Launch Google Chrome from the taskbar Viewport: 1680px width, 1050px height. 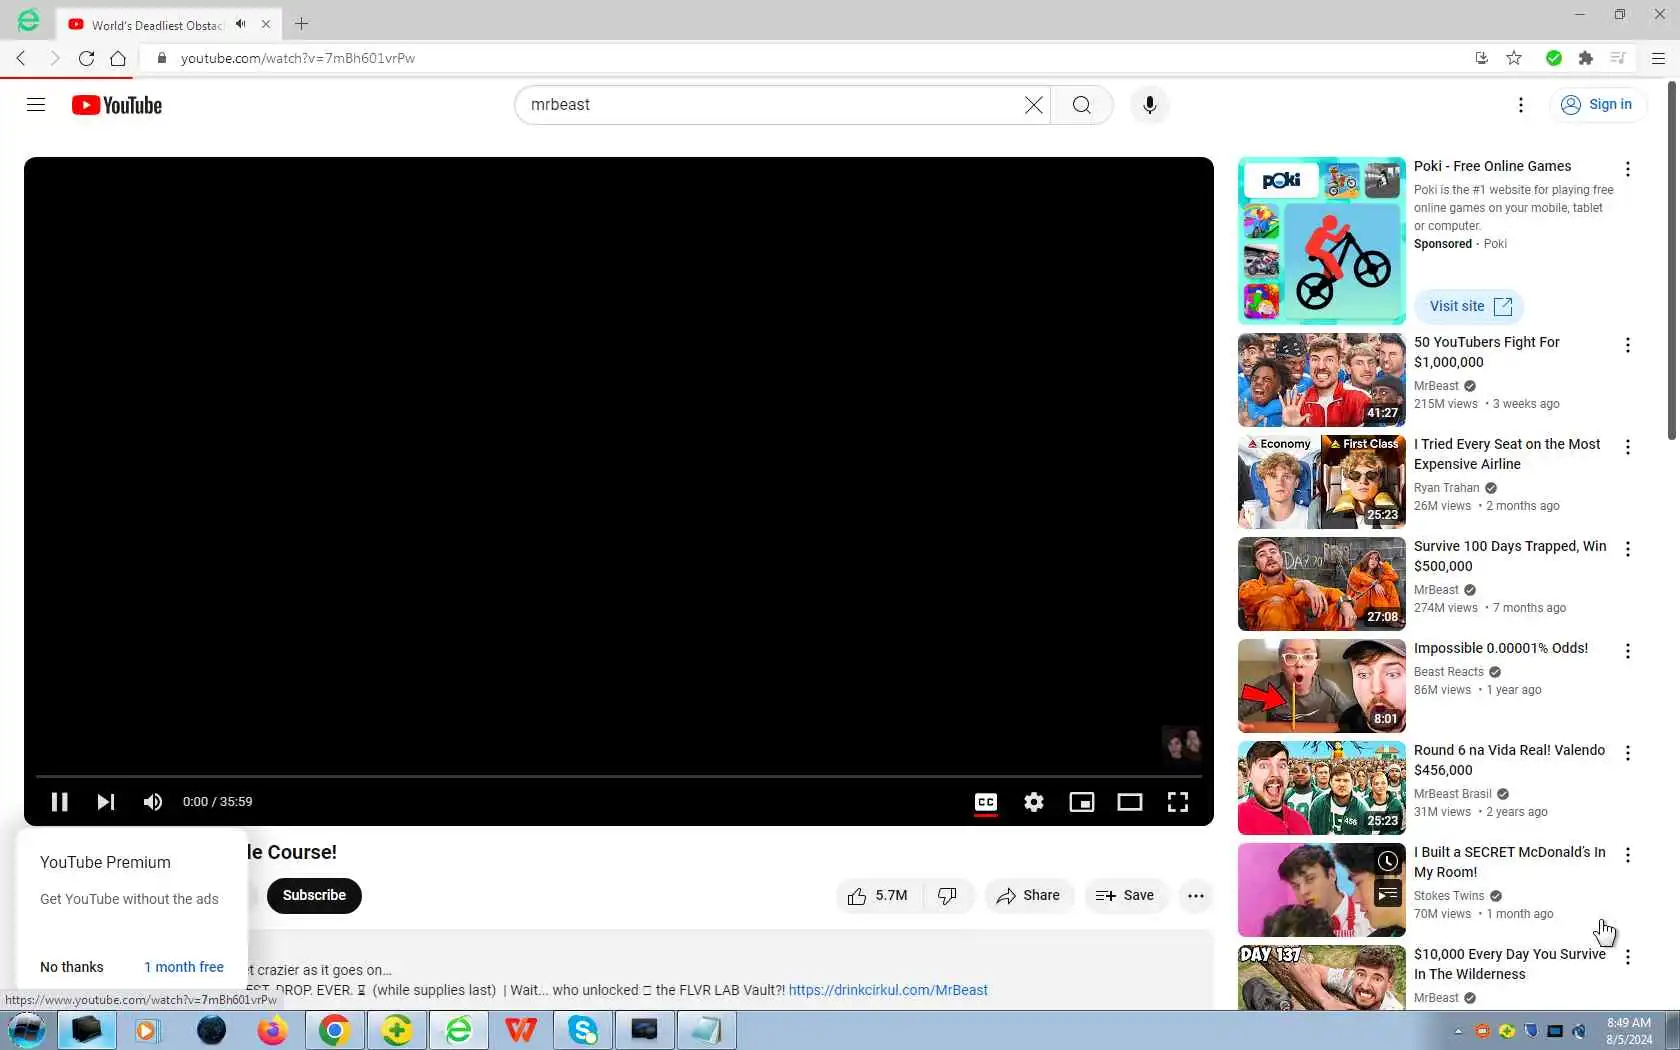tap(334, 1030)
